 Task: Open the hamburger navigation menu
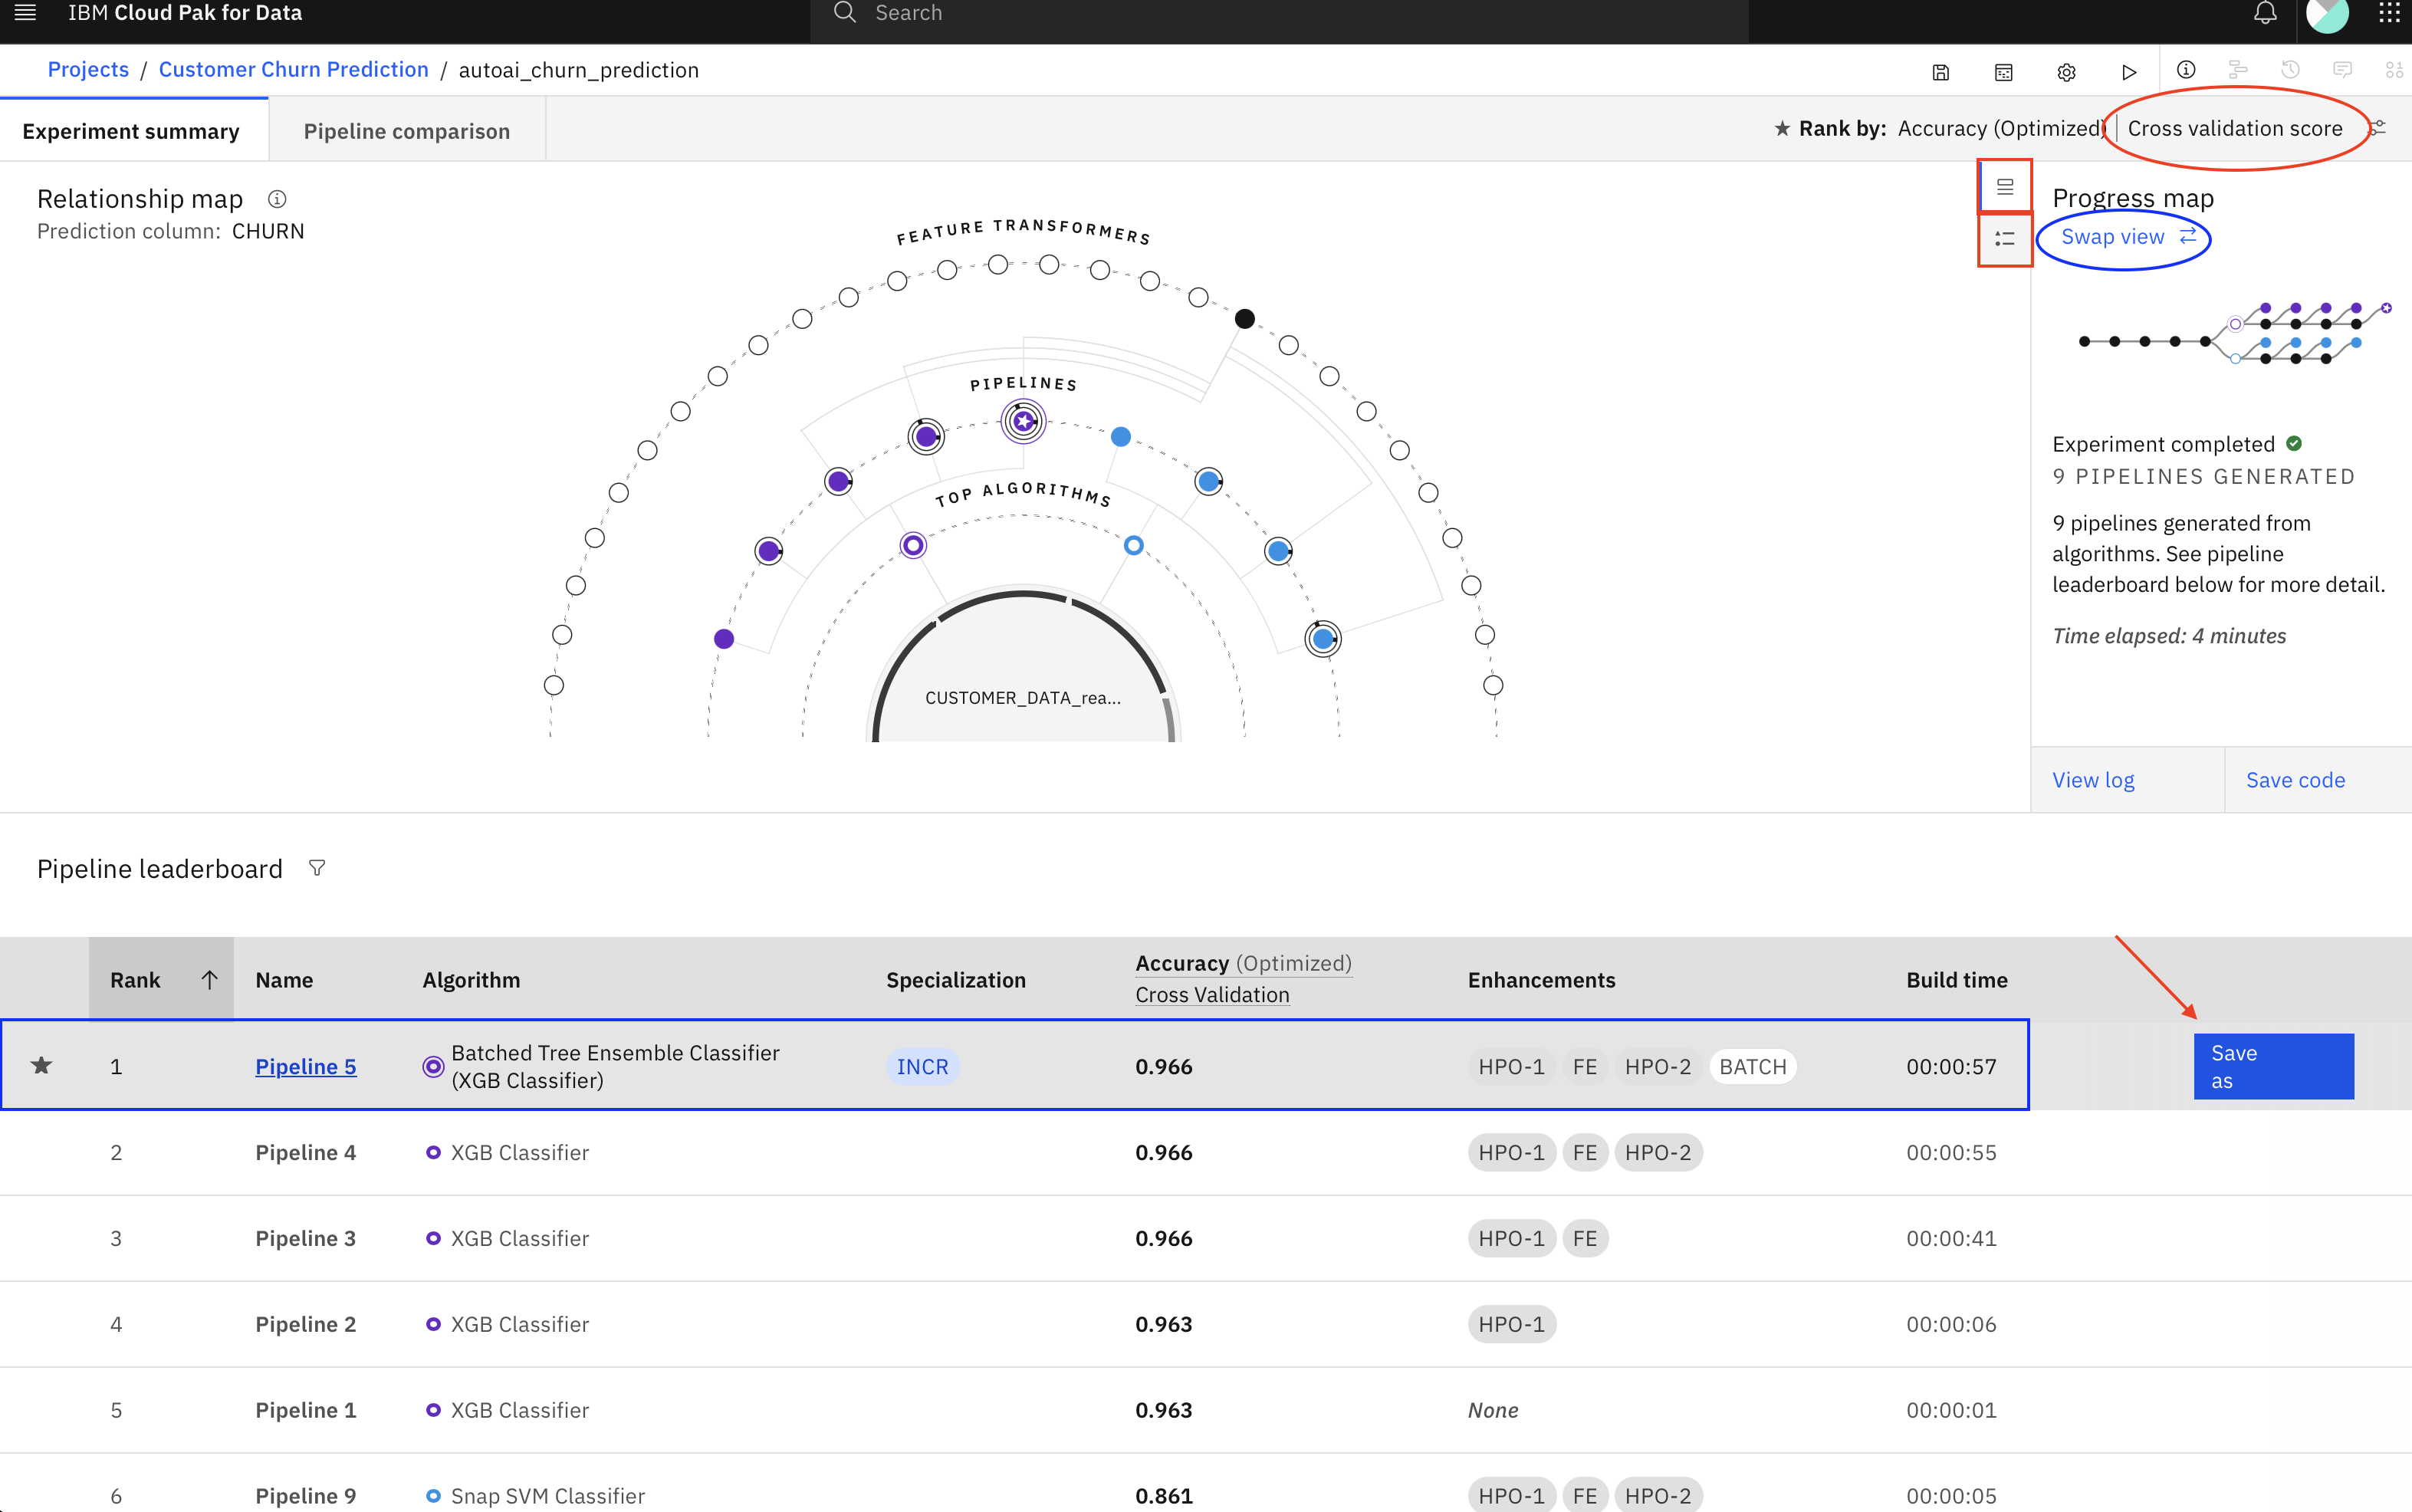(25, 13)
